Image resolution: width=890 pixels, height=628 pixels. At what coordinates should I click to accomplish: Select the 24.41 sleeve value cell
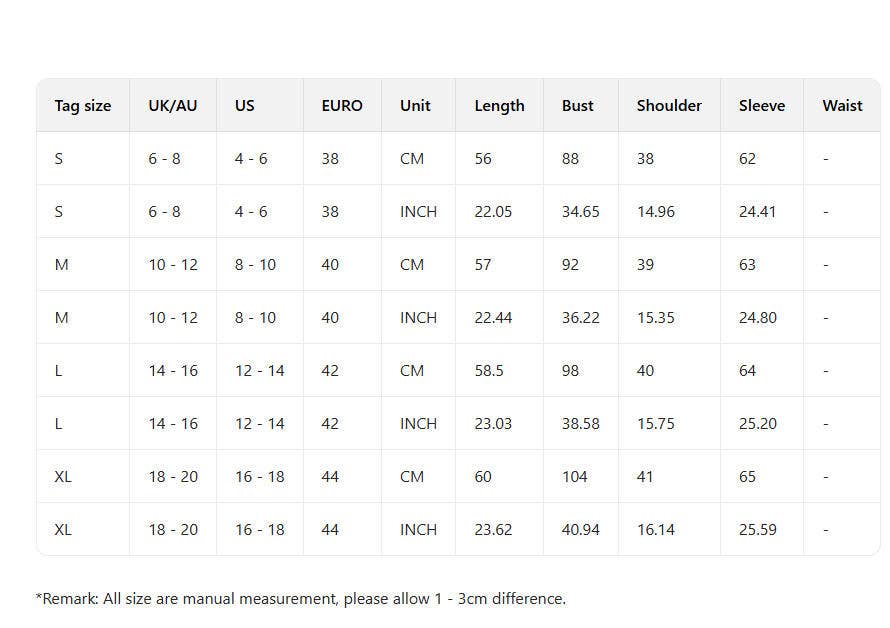click(x=758, y=211)
